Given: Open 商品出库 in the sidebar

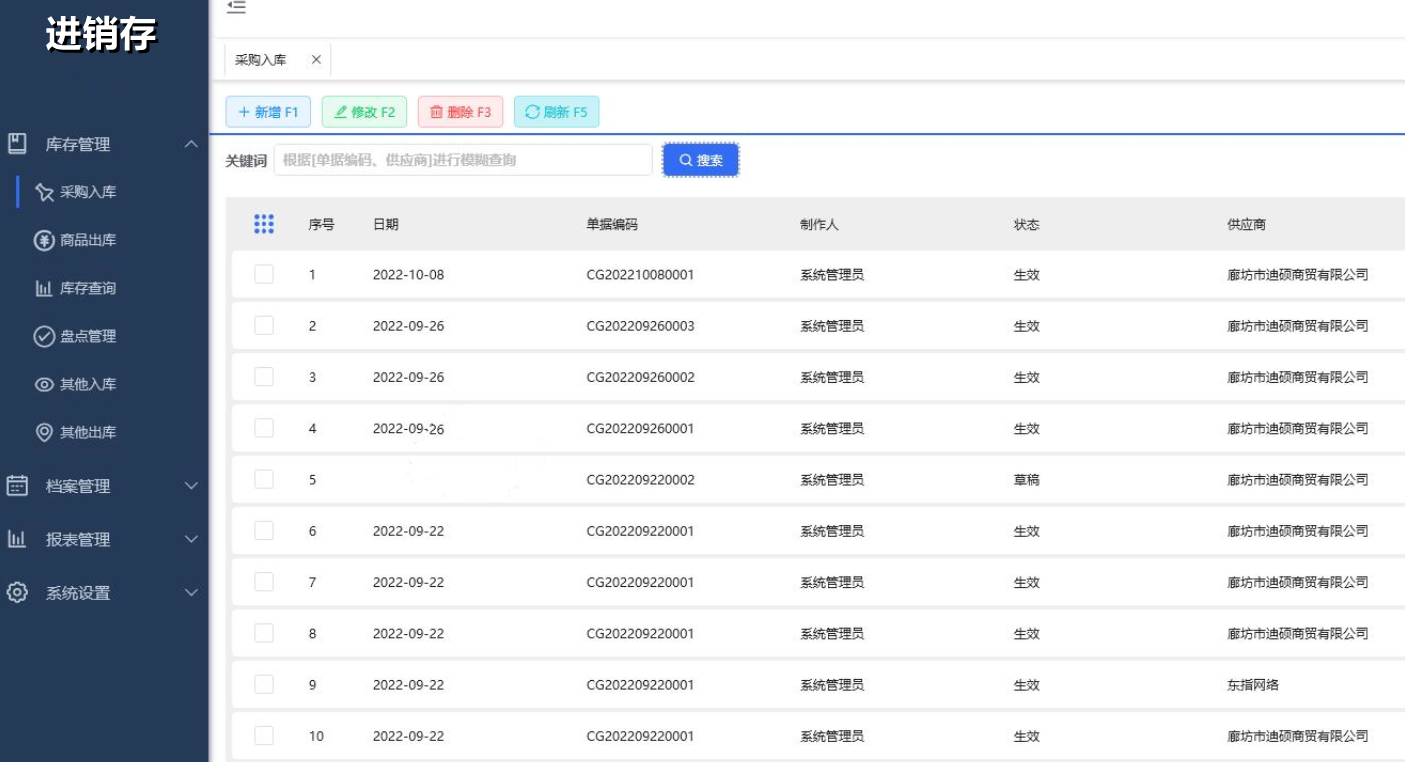Looking at the screenshot, I should click(x=88, y=240).
